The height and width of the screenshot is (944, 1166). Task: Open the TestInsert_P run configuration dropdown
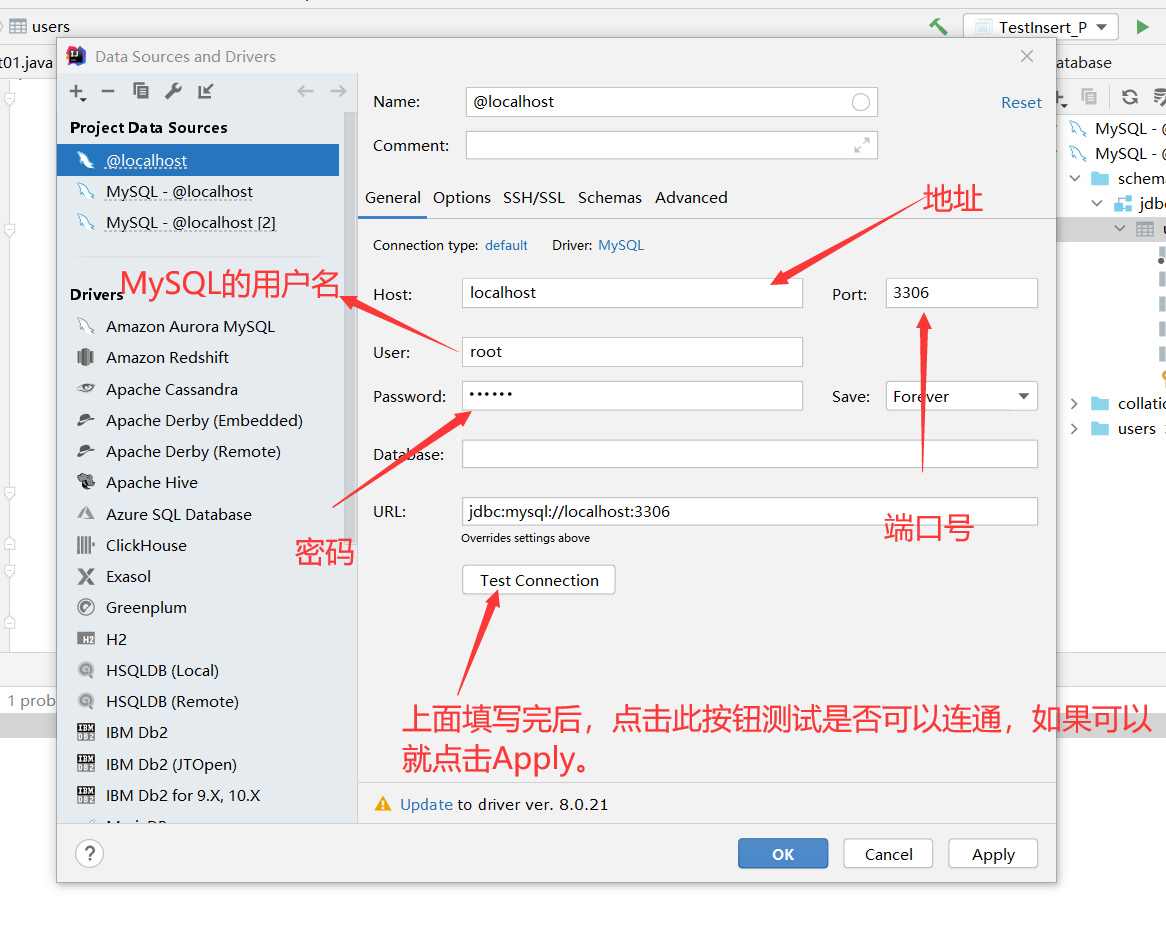pos(1040,28)
